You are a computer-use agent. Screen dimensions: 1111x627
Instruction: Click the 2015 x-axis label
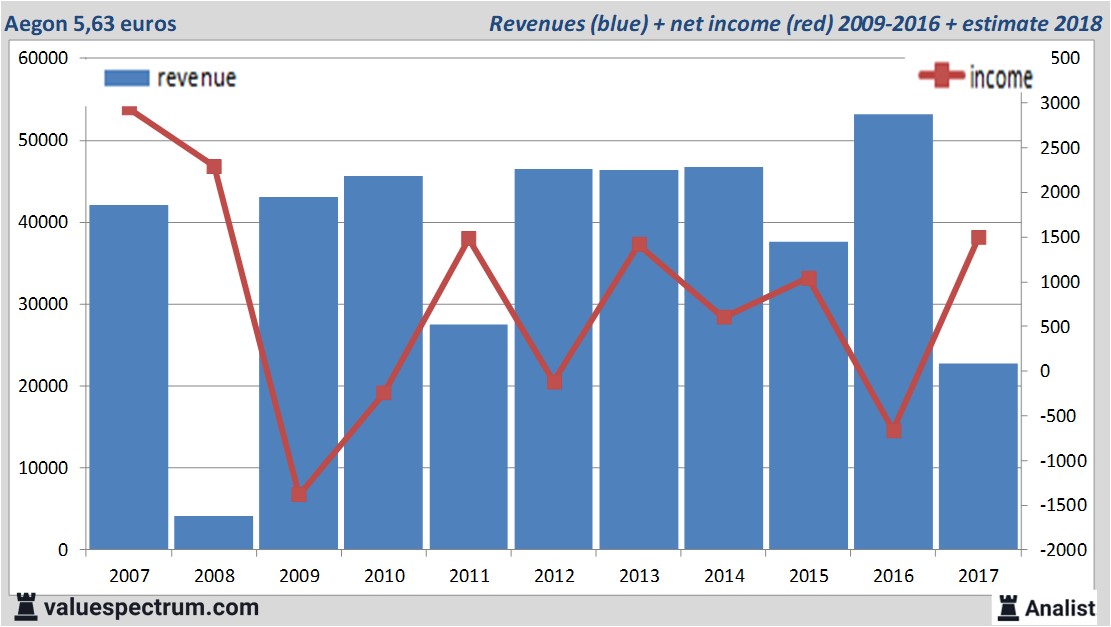pyautogui.click(x=808, y=576)
